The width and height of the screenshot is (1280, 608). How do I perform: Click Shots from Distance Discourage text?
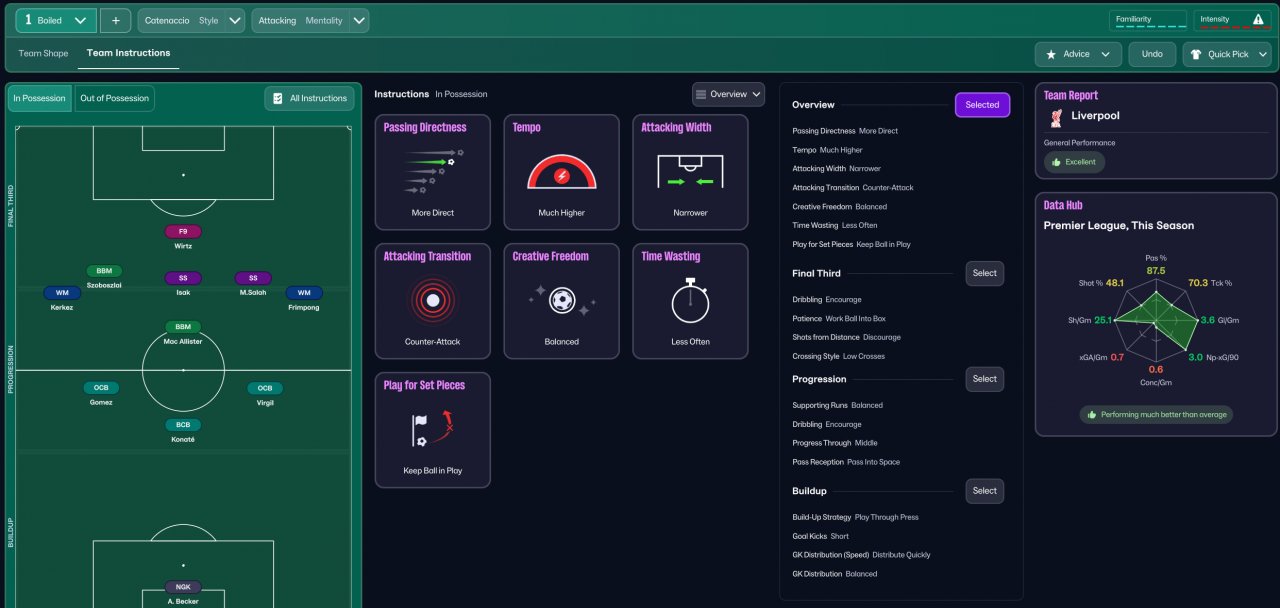[846, 337]
